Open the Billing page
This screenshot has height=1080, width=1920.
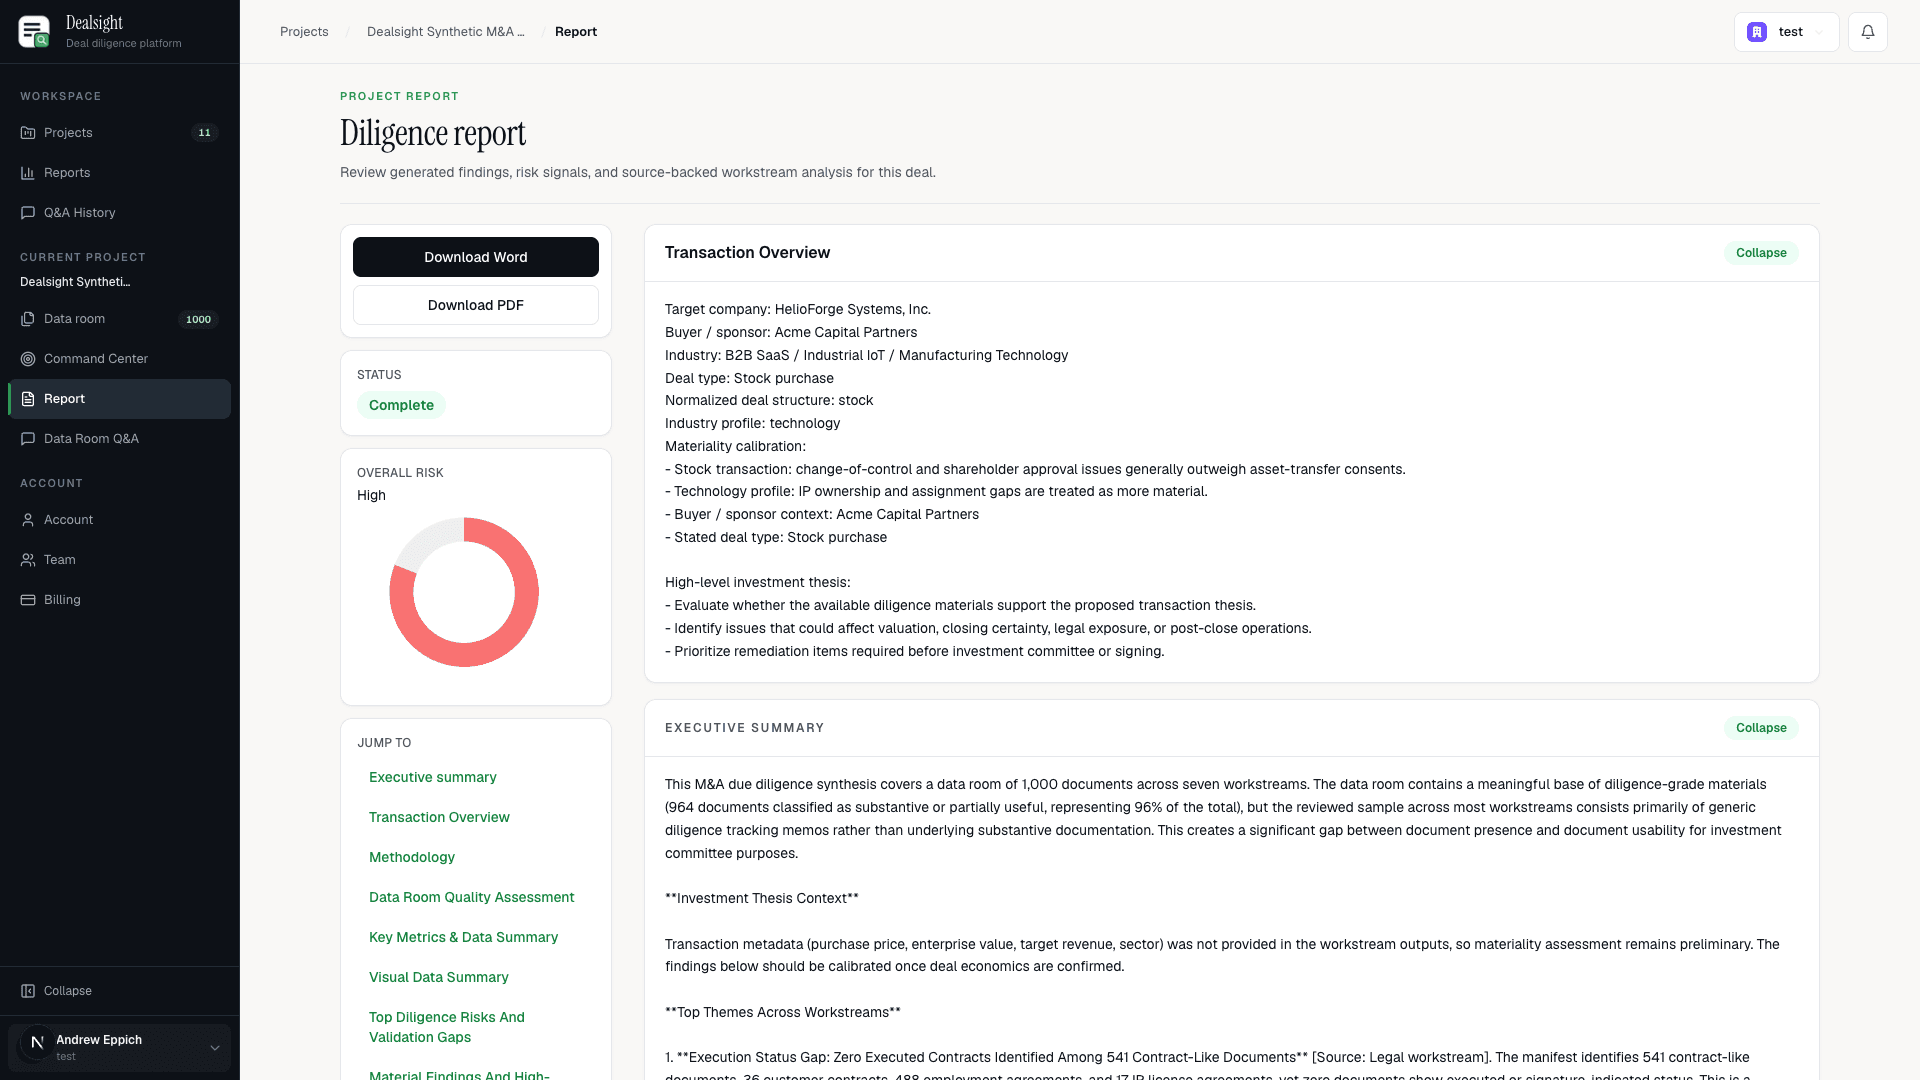click(x=119, y=600)
